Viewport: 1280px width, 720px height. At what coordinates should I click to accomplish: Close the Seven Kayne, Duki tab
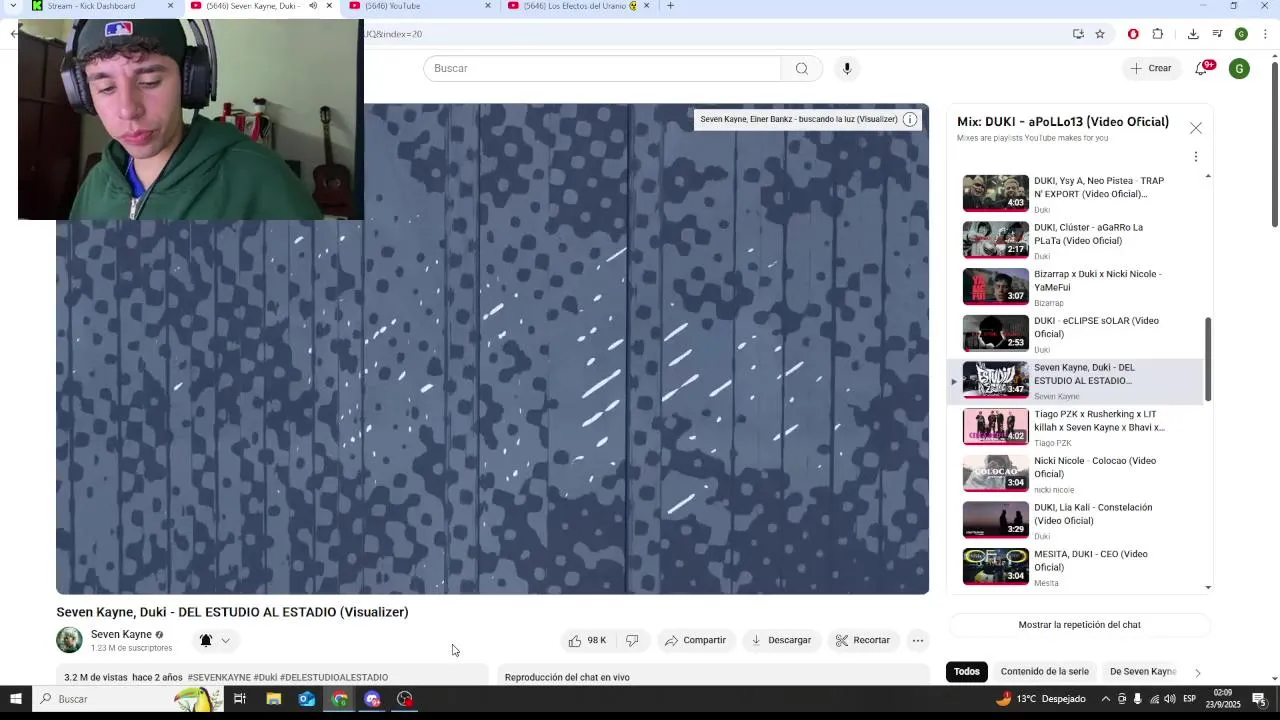click(329, 6)
